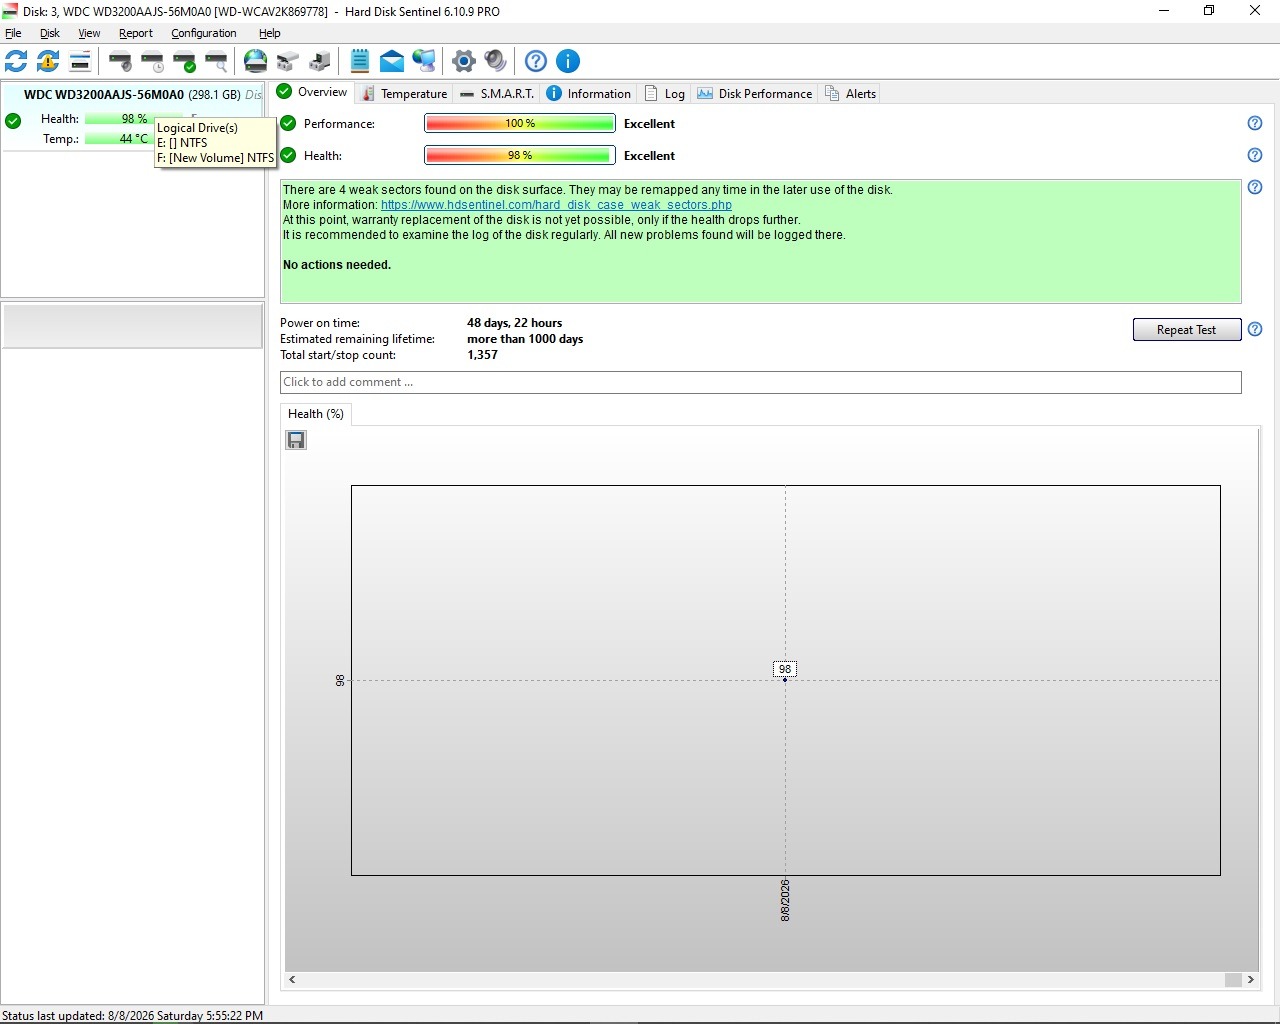The width and height of the screenshot is (1280, 1024).
Task: Click the 98 % Health bar in Overview
Action: point(520,155)
